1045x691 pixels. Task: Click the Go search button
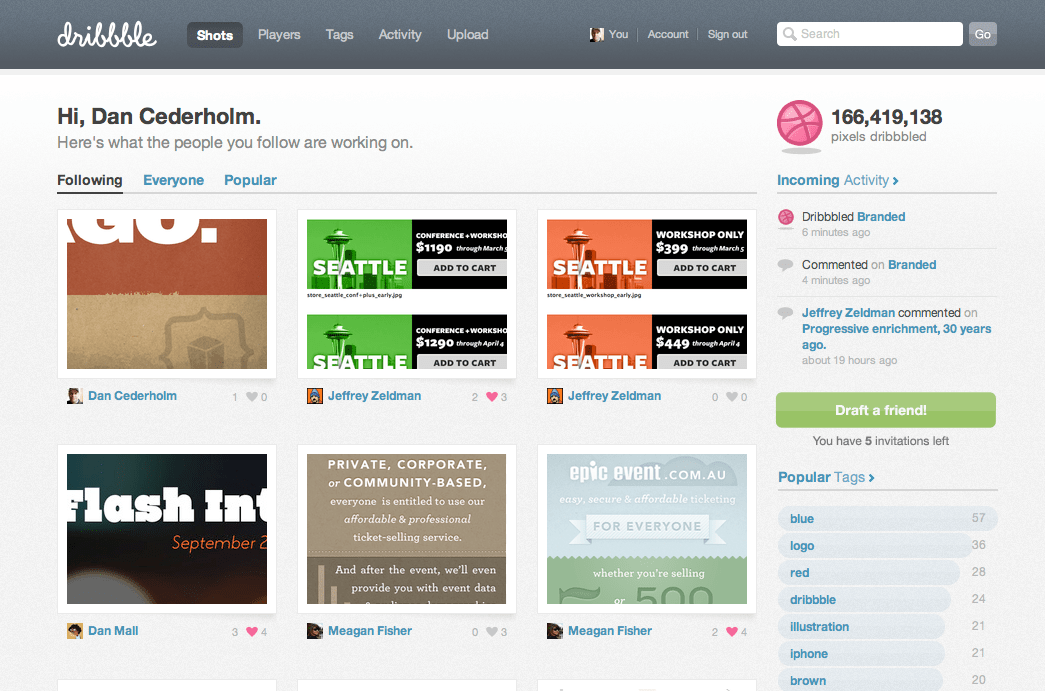point(983,34)
